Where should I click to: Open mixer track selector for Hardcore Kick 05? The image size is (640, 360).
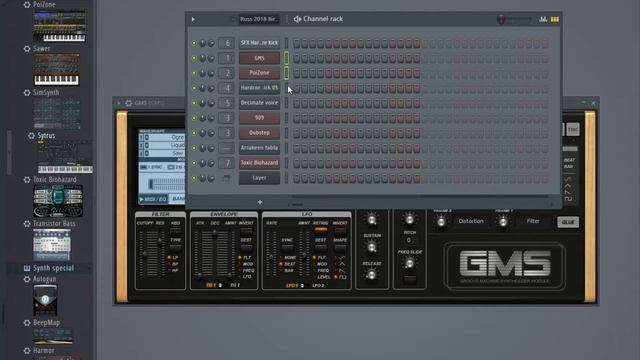click(227, 88)
